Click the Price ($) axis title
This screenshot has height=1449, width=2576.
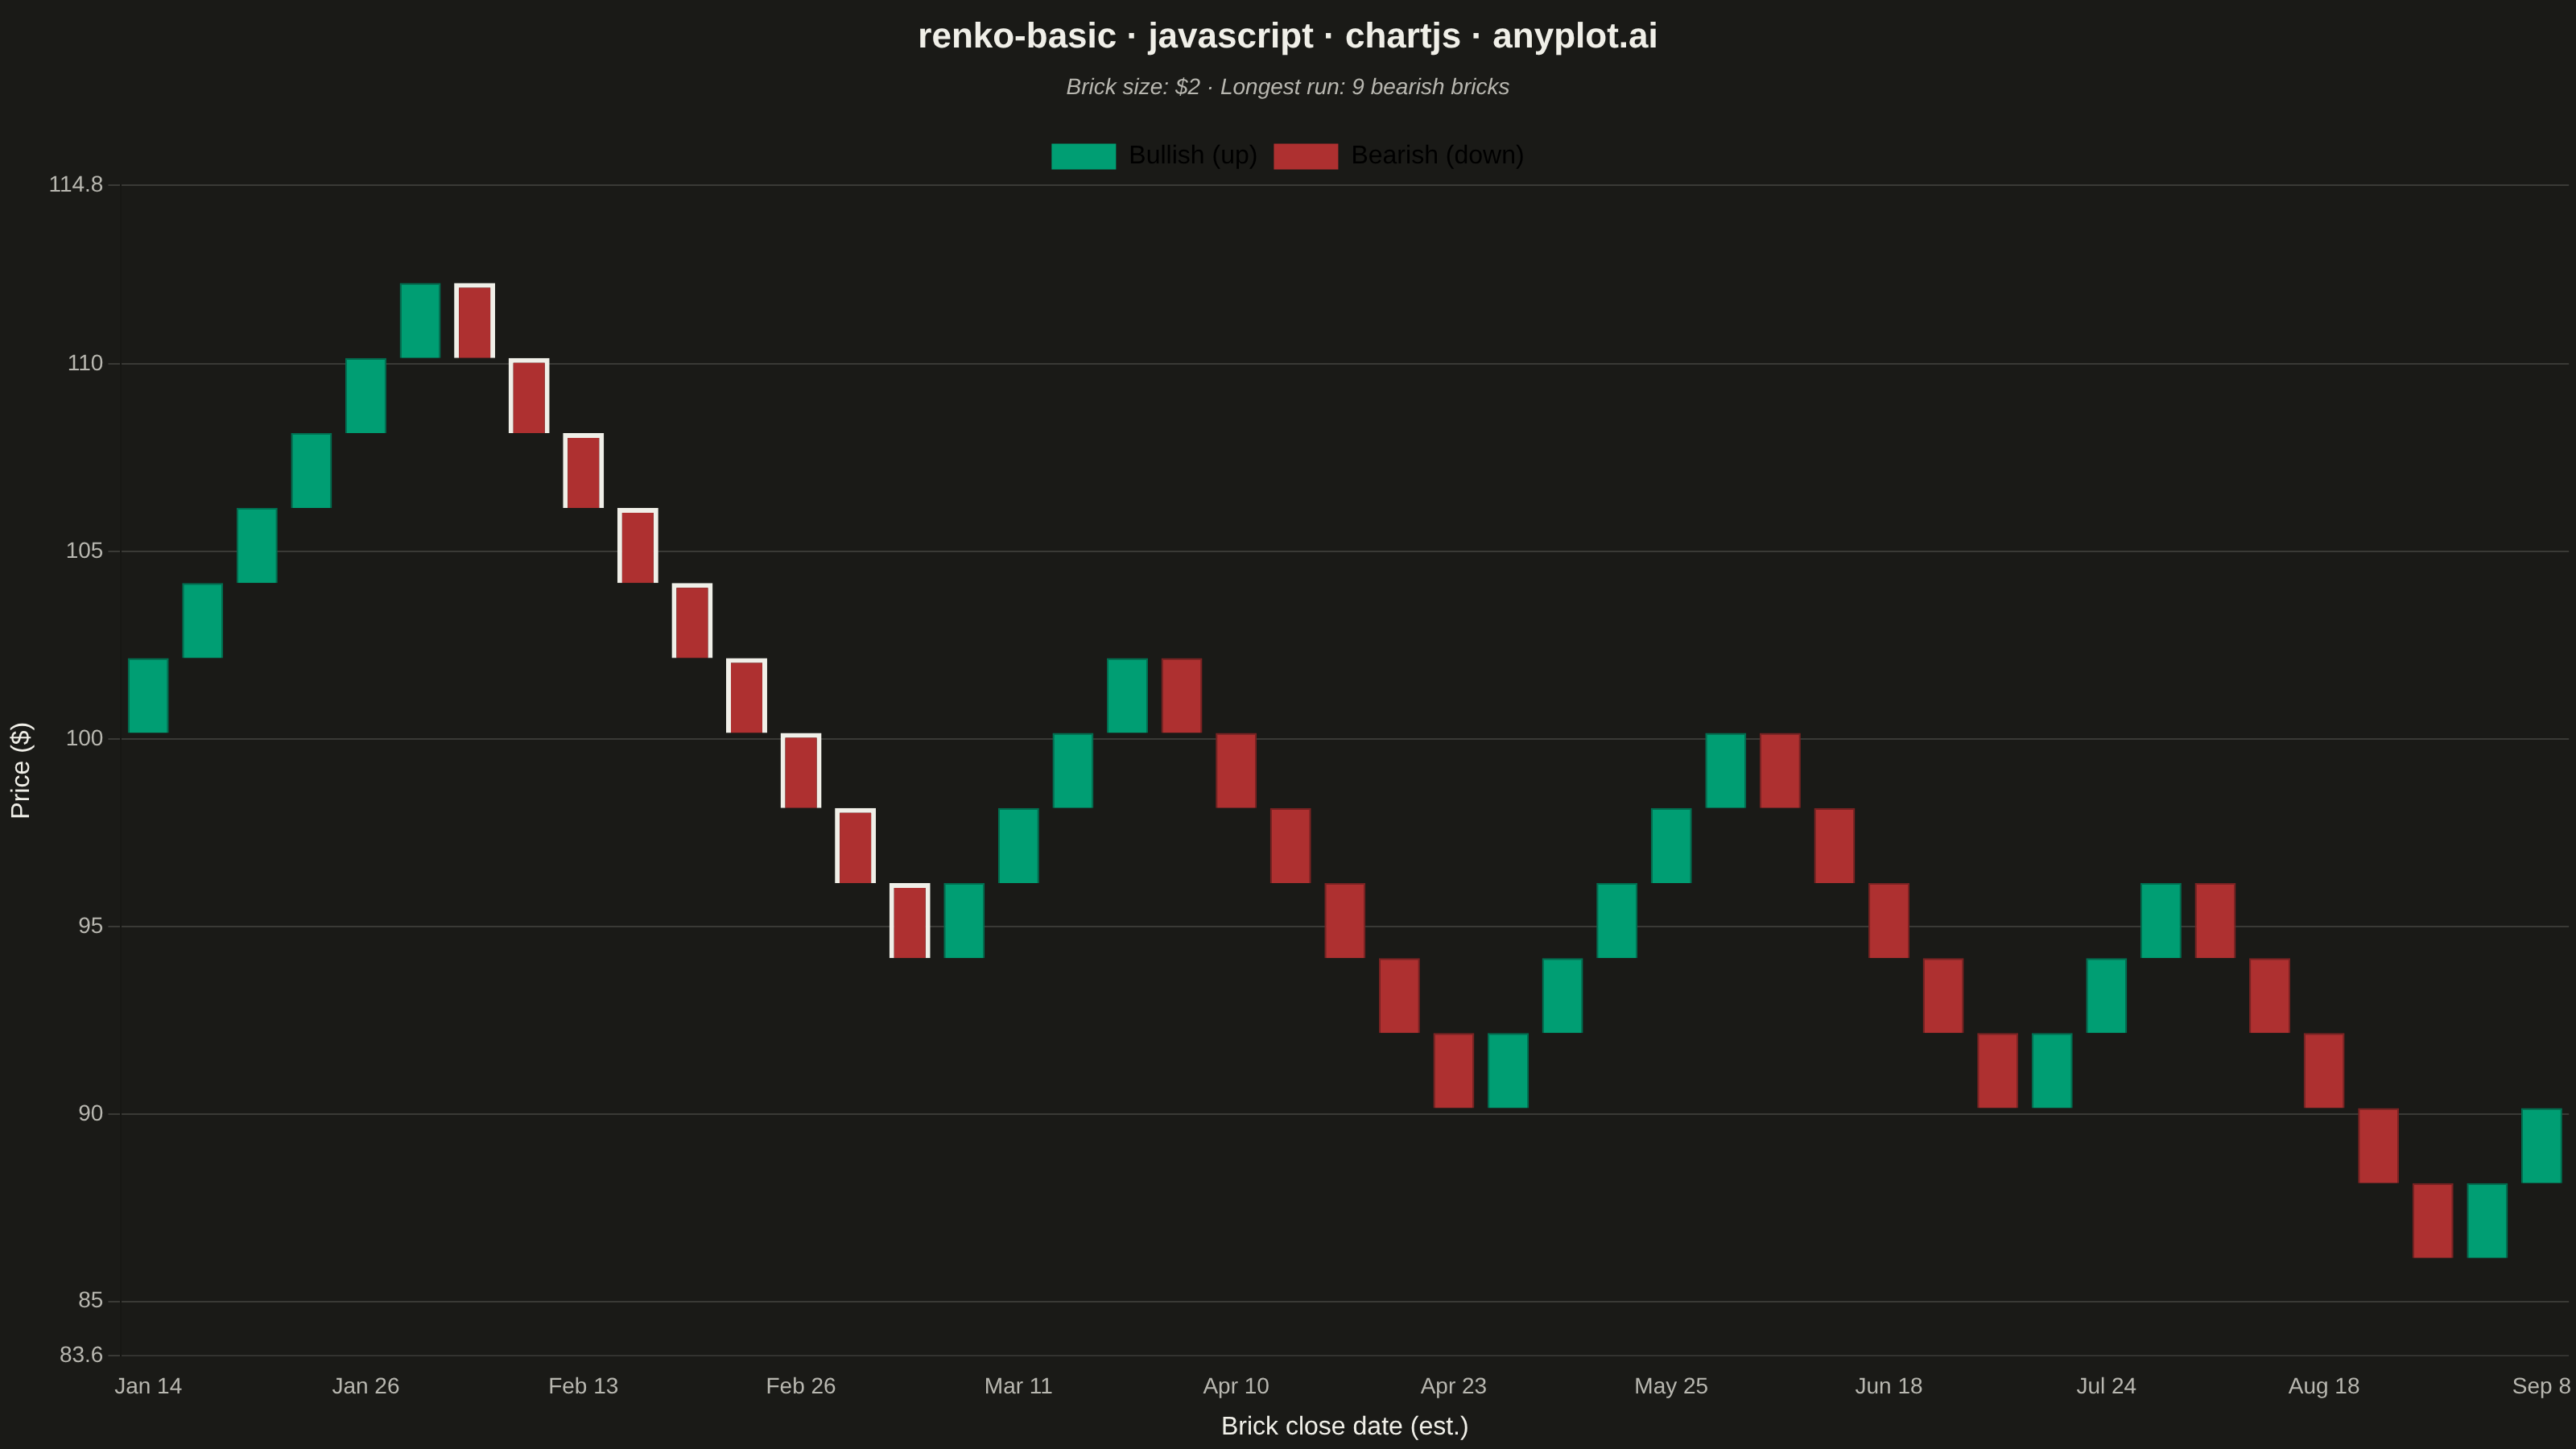click(20, 770)
